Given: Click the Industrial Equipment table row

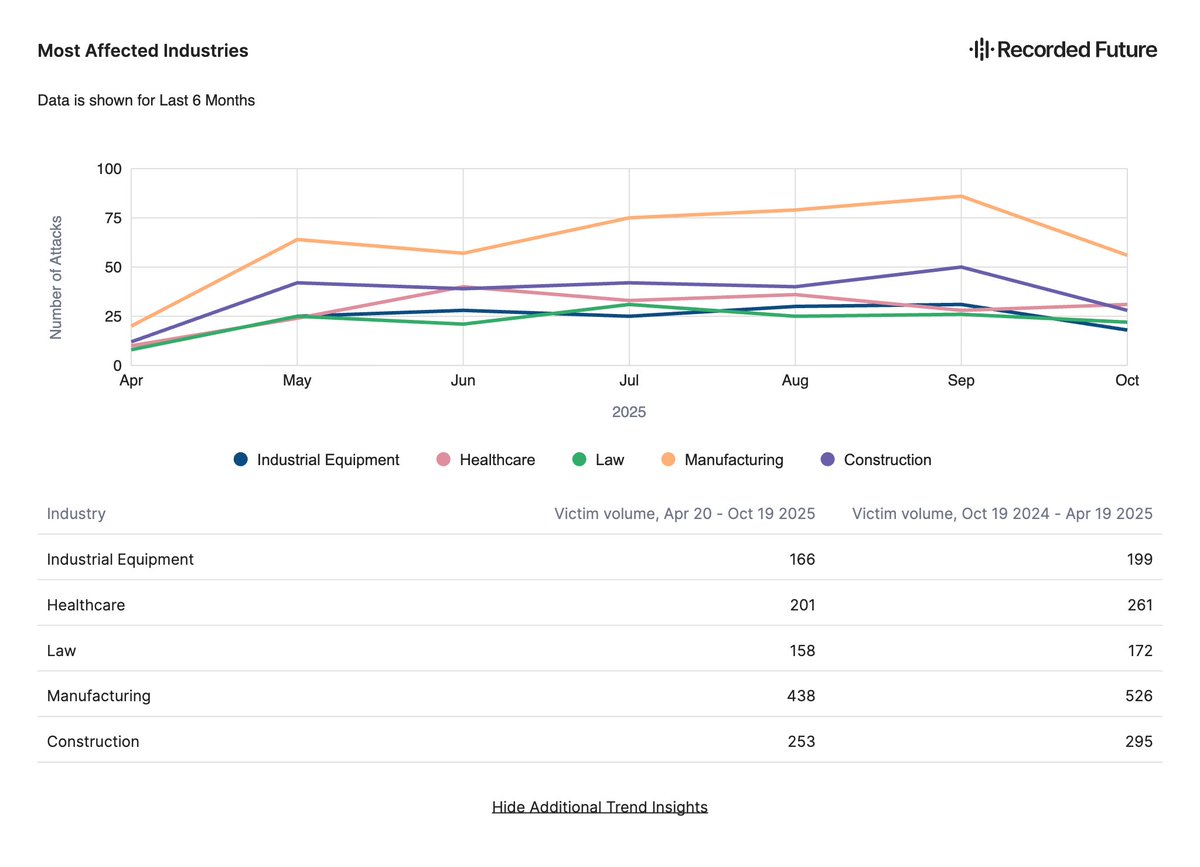Looking at the screenshot, I should (600, 559).
